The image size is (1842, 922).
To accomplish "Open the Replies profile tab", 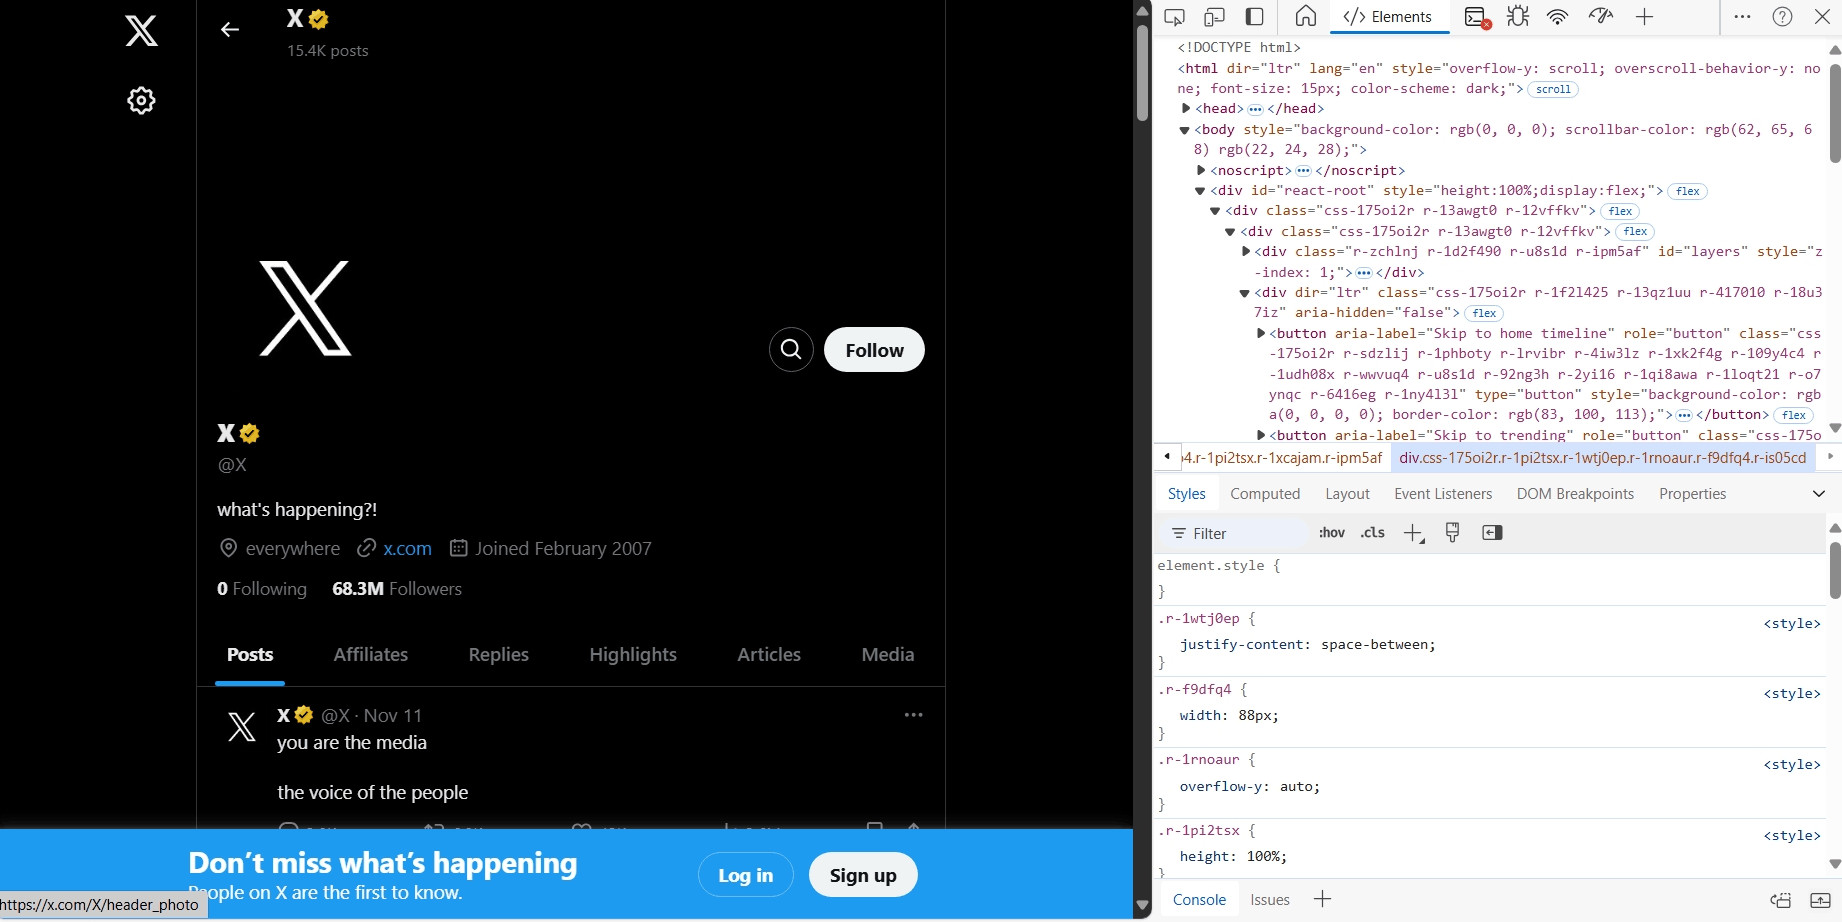I will click(499, 655).
